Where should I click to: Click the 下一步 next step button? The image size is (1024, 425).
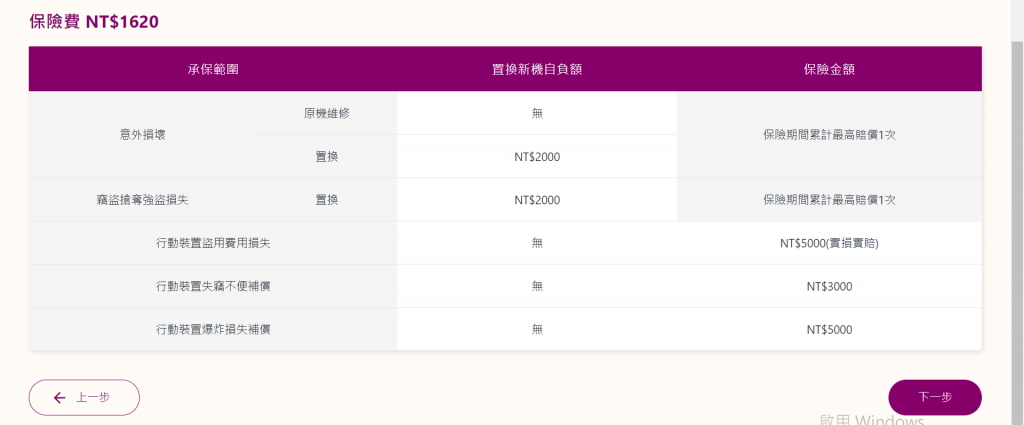935,397
